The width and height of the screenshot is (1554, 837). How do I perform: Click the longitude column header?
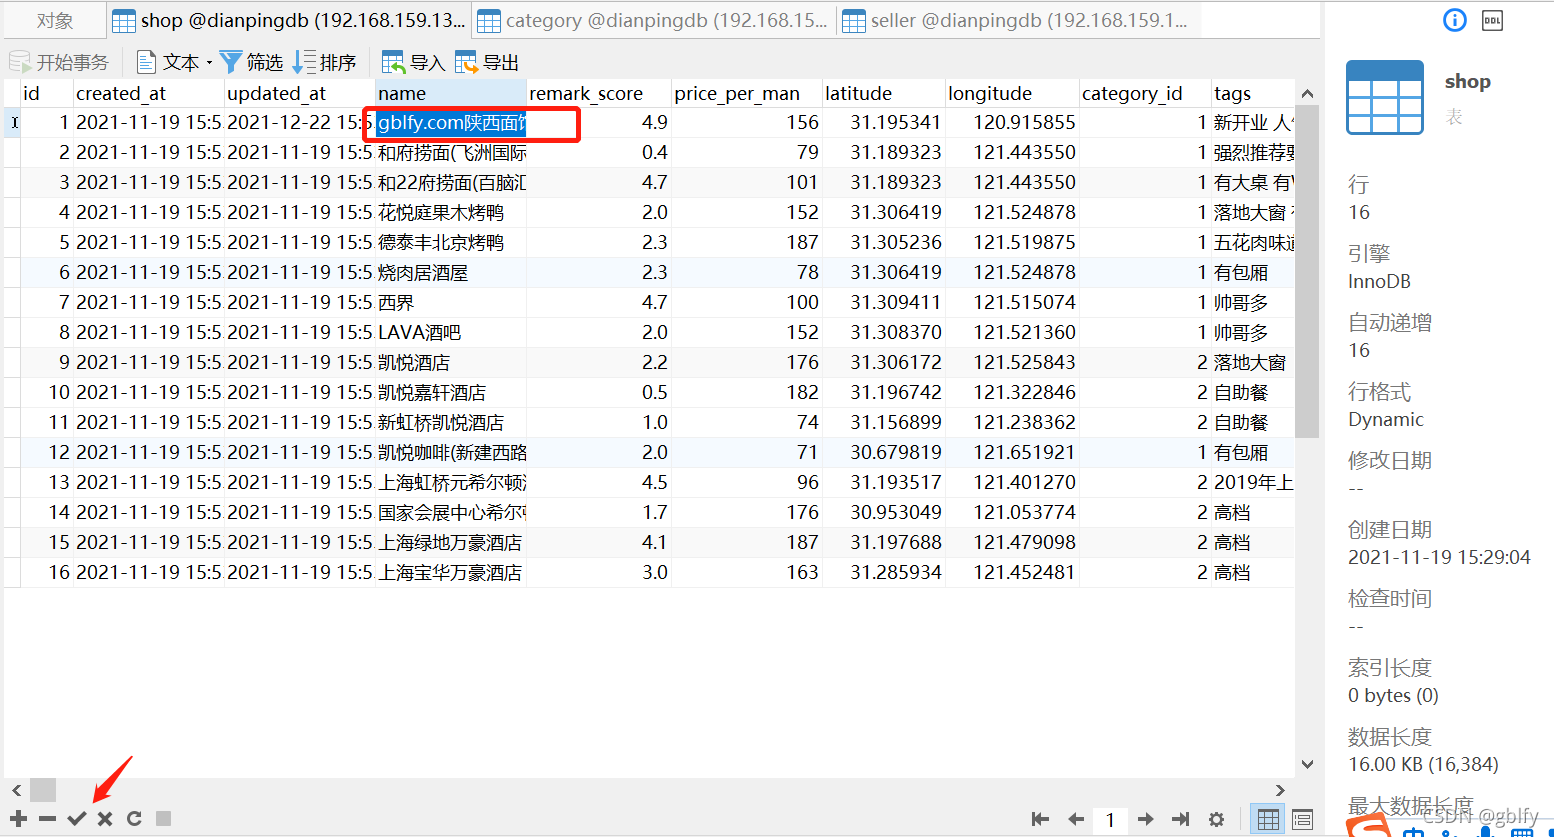(x=1012, y=93)
